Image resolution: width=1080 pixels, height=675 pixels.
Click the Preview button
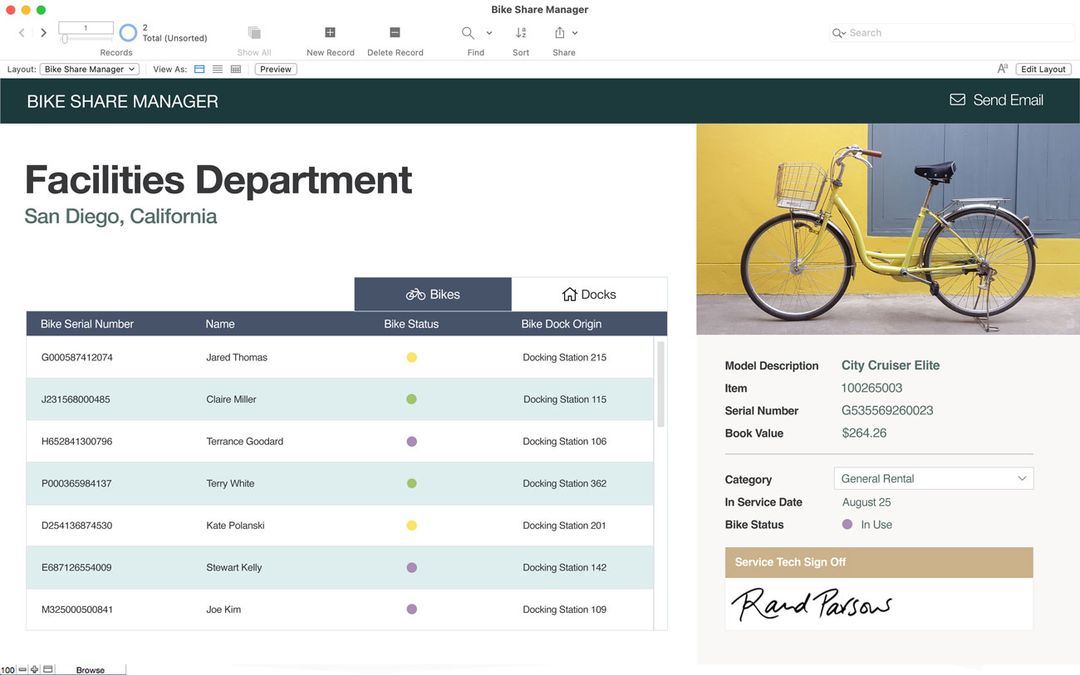coord(275,69)
